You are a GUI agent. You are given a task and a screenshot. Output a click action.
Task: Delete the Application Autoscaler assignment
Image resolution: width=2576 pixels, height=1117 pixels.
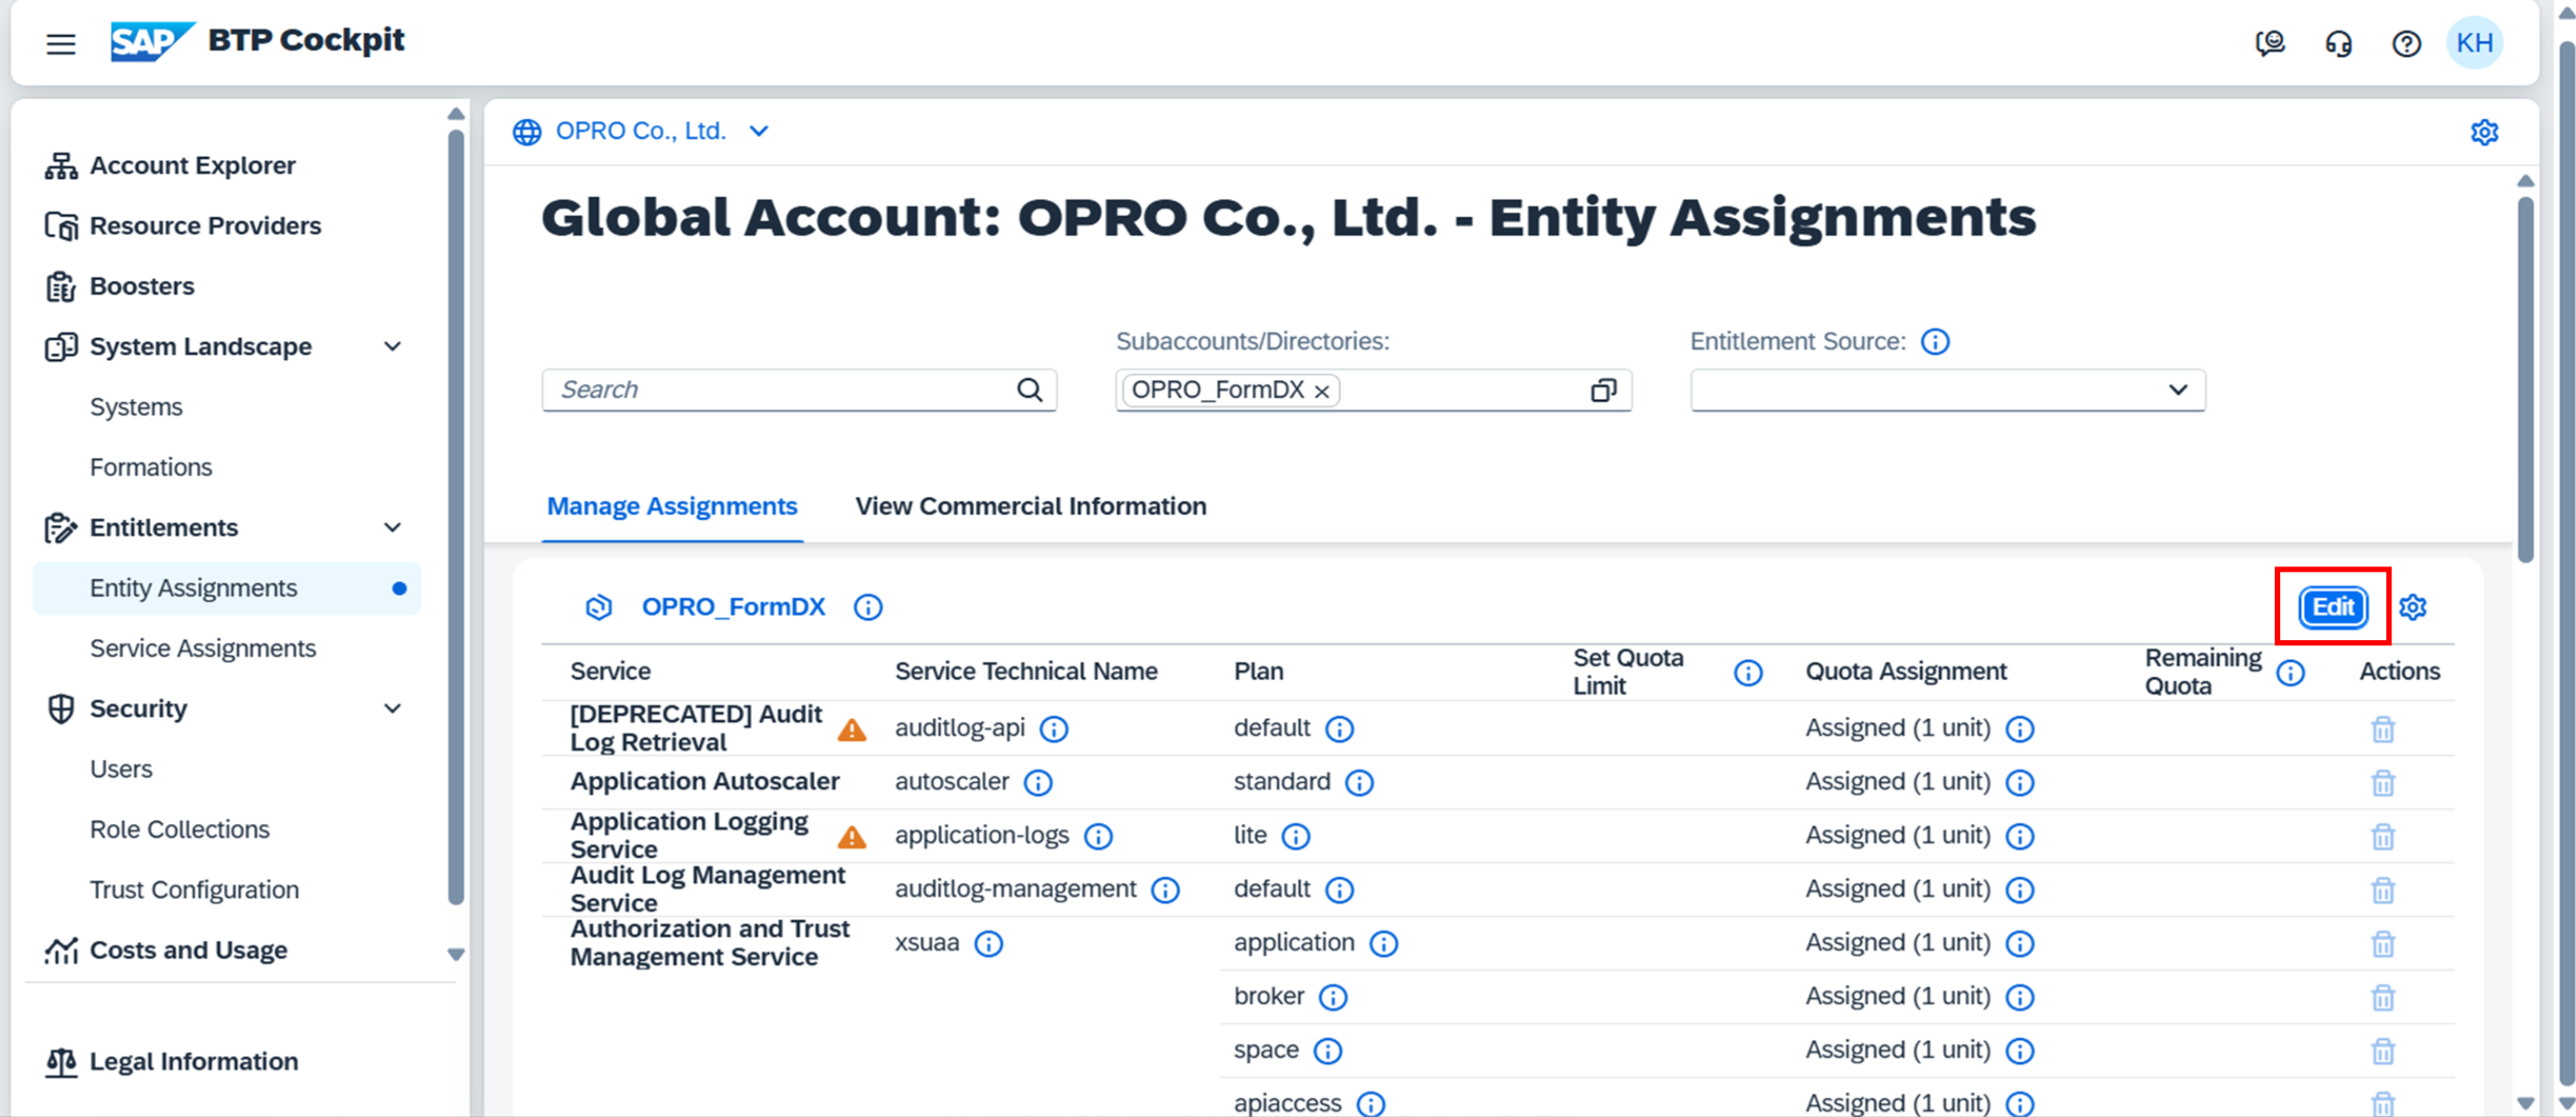pos(2383,782)
